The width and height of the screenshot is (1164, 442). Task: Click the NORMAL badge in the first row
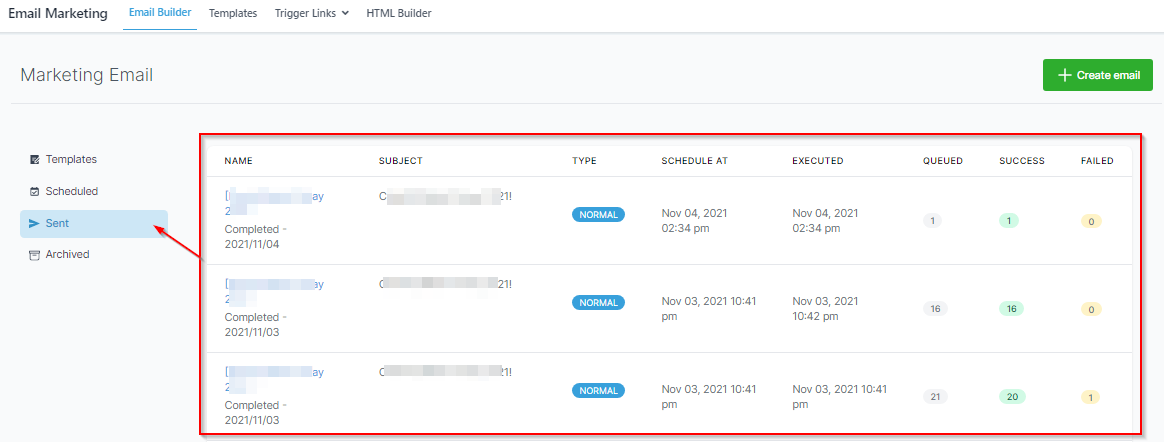[x=598, y=214]
